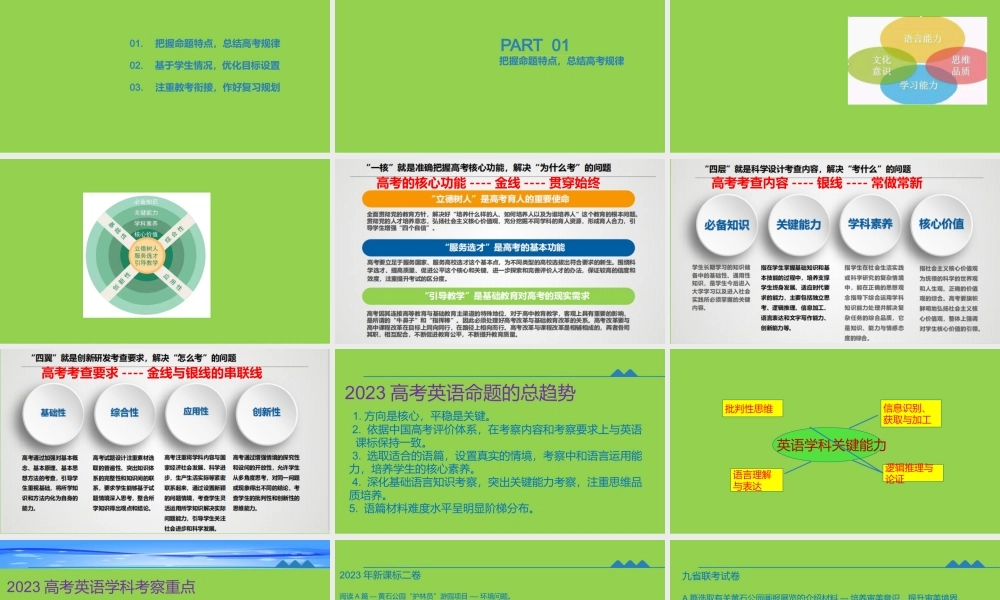Click the heading 2023 高考英语命题的总趋势
This screenshot has height=600, width=1000.
click(460, 393)
